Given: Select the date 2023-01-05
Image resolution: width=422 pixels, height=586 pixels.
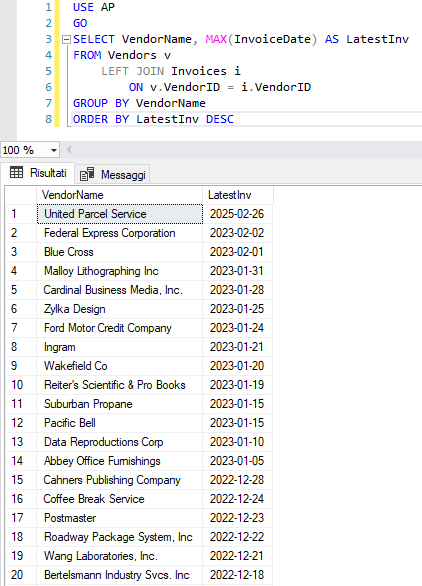Looking at the screenshot, I should (x=237, y=461).
